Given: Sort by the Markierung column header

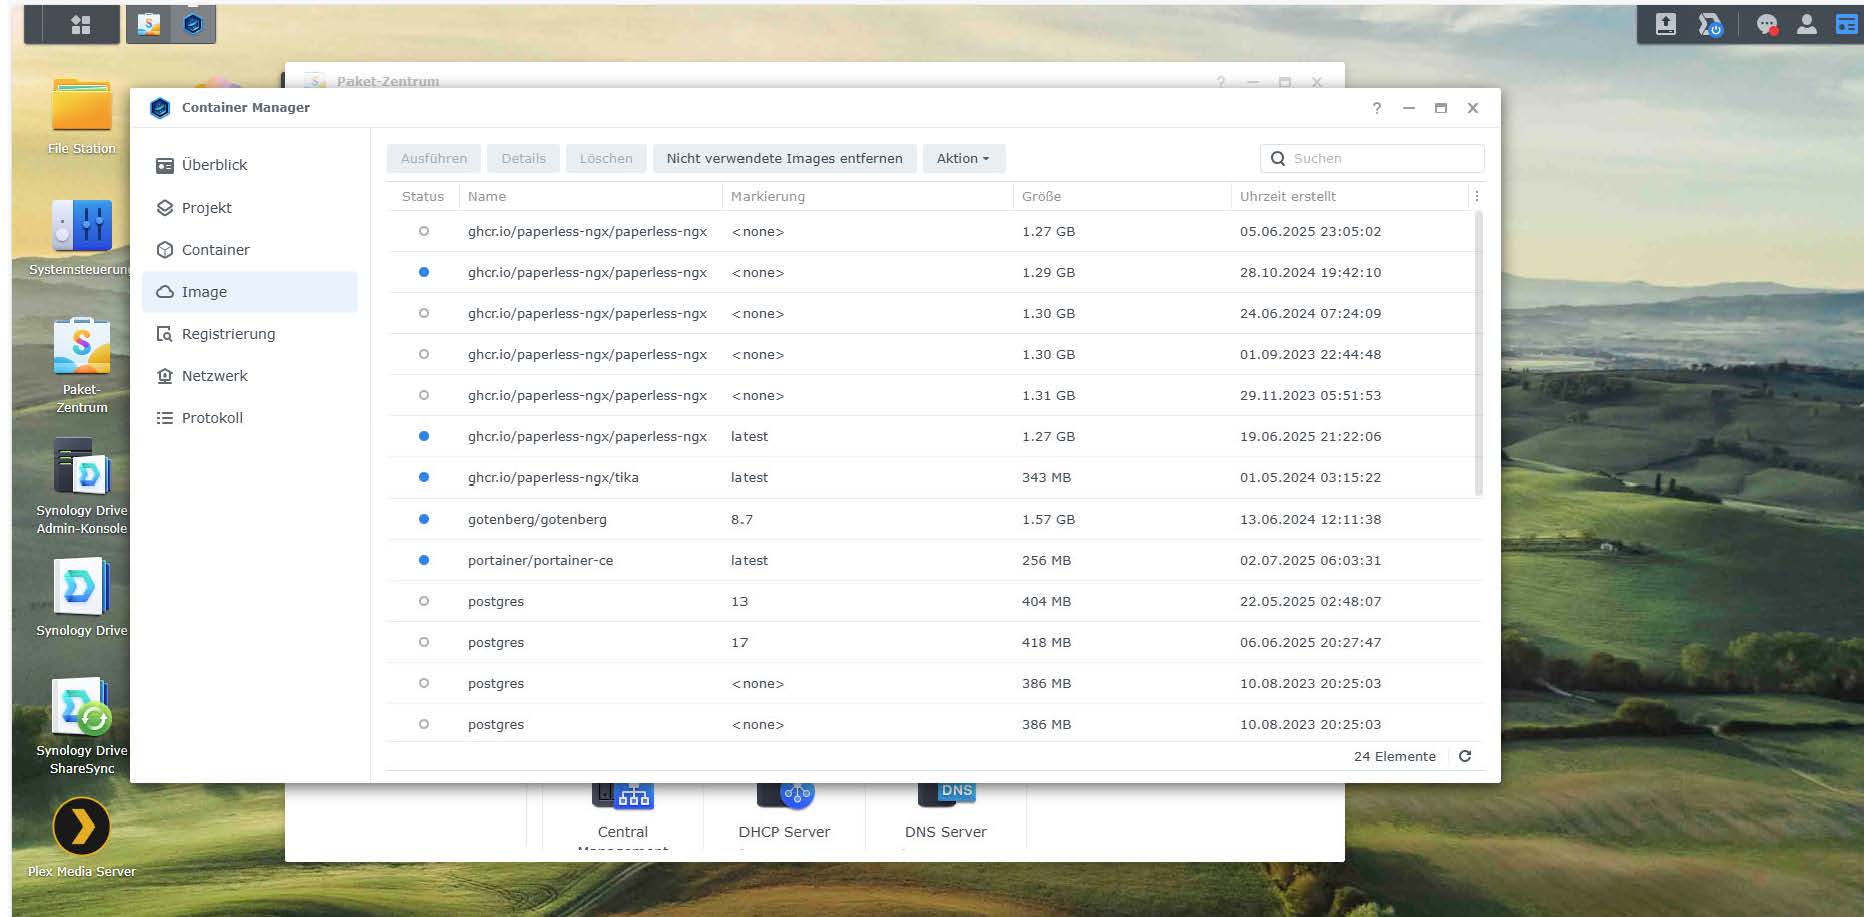Looking at the screenshot, I should 867,196.
